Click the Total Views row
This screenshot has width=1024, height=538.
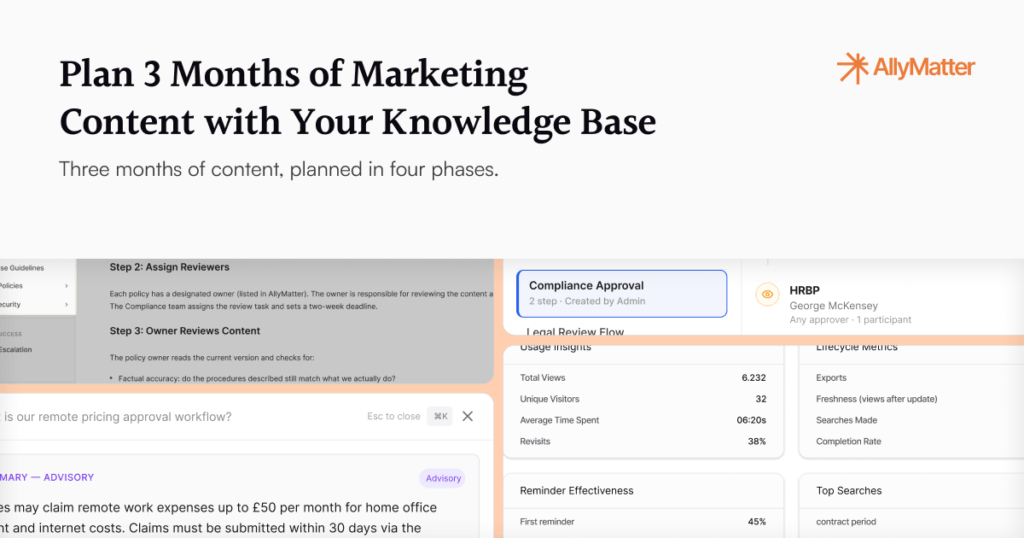[x=643, y=378]
